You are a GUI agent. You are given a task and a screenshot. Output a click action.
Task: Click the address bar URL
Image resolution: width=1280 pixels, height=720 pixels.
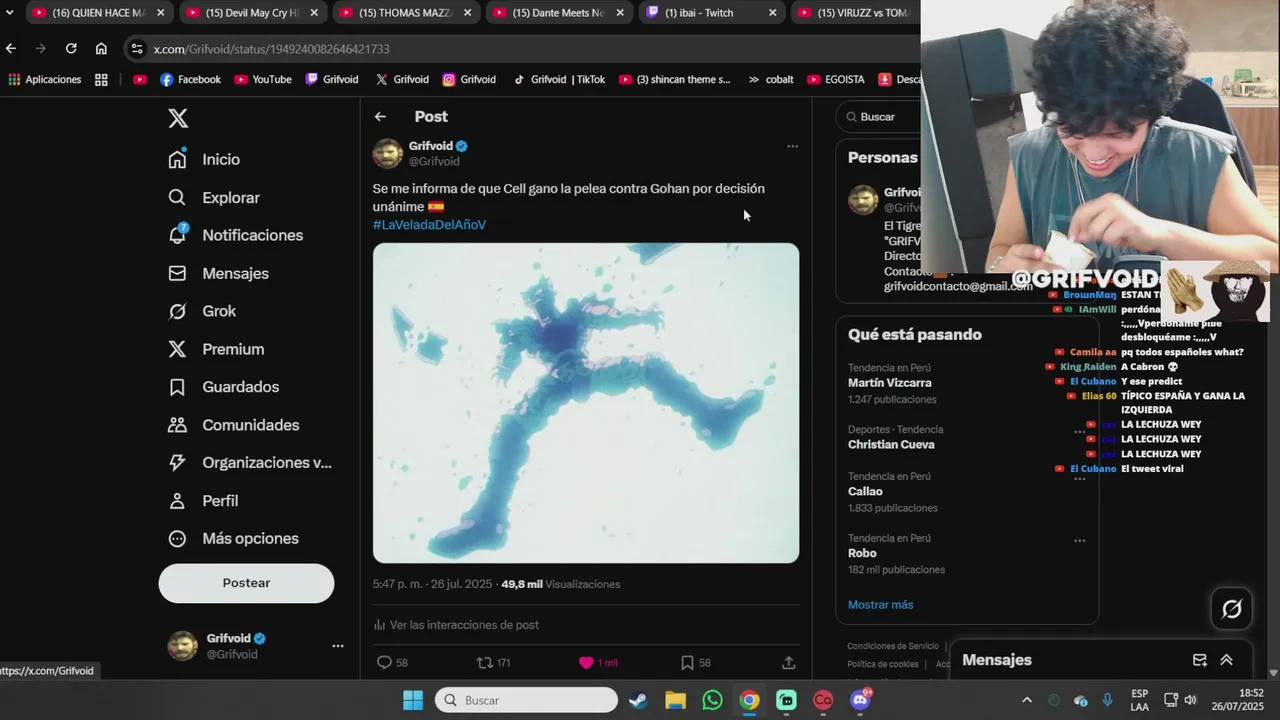(x=272, y=49)
